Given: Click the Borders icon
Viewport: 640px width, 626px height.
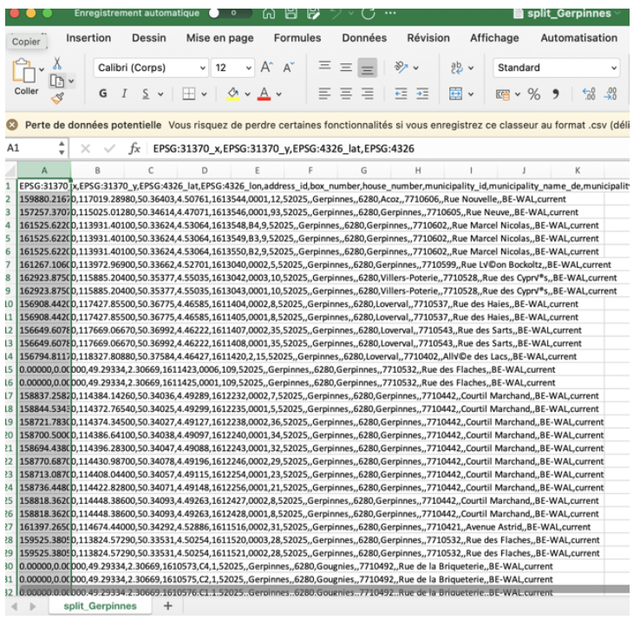Looking at the screenshot, I should [189, 94].
